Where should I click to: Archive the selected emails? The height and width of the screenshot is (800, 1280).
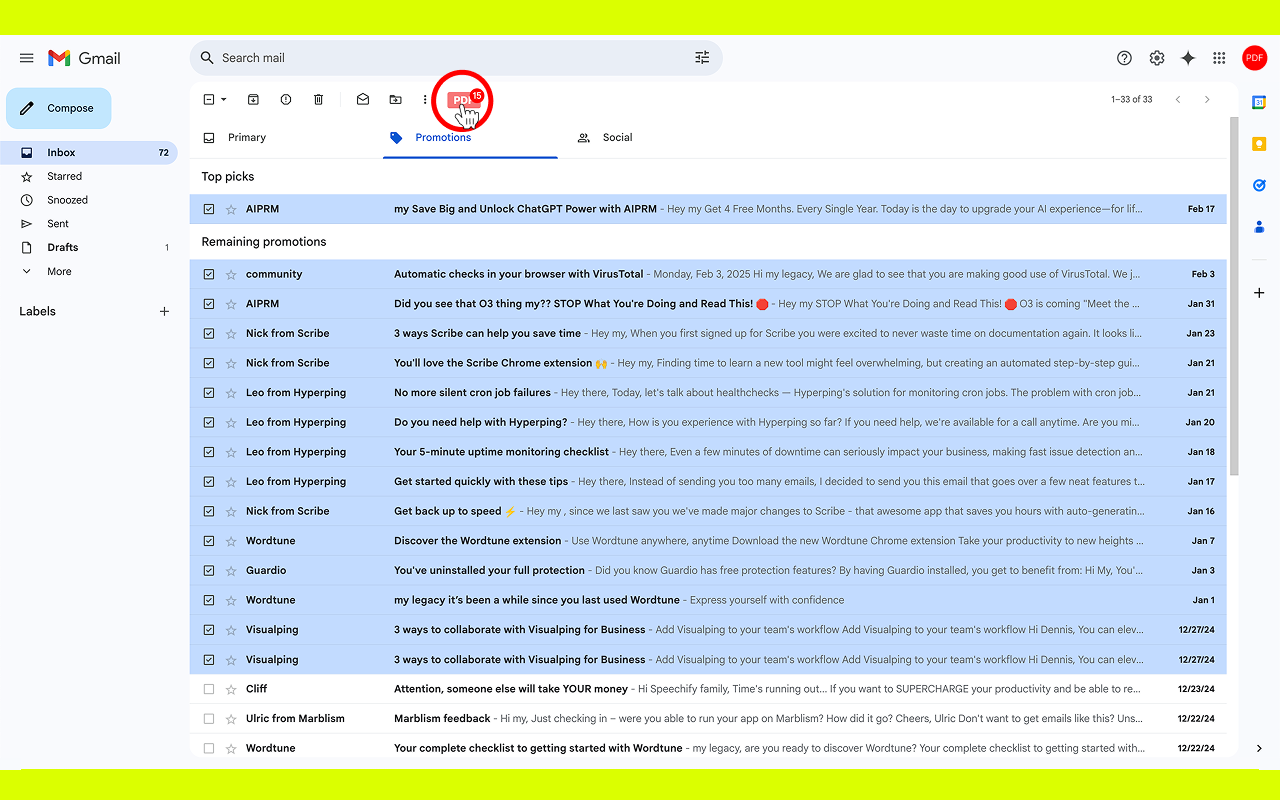tap(253, 99)
